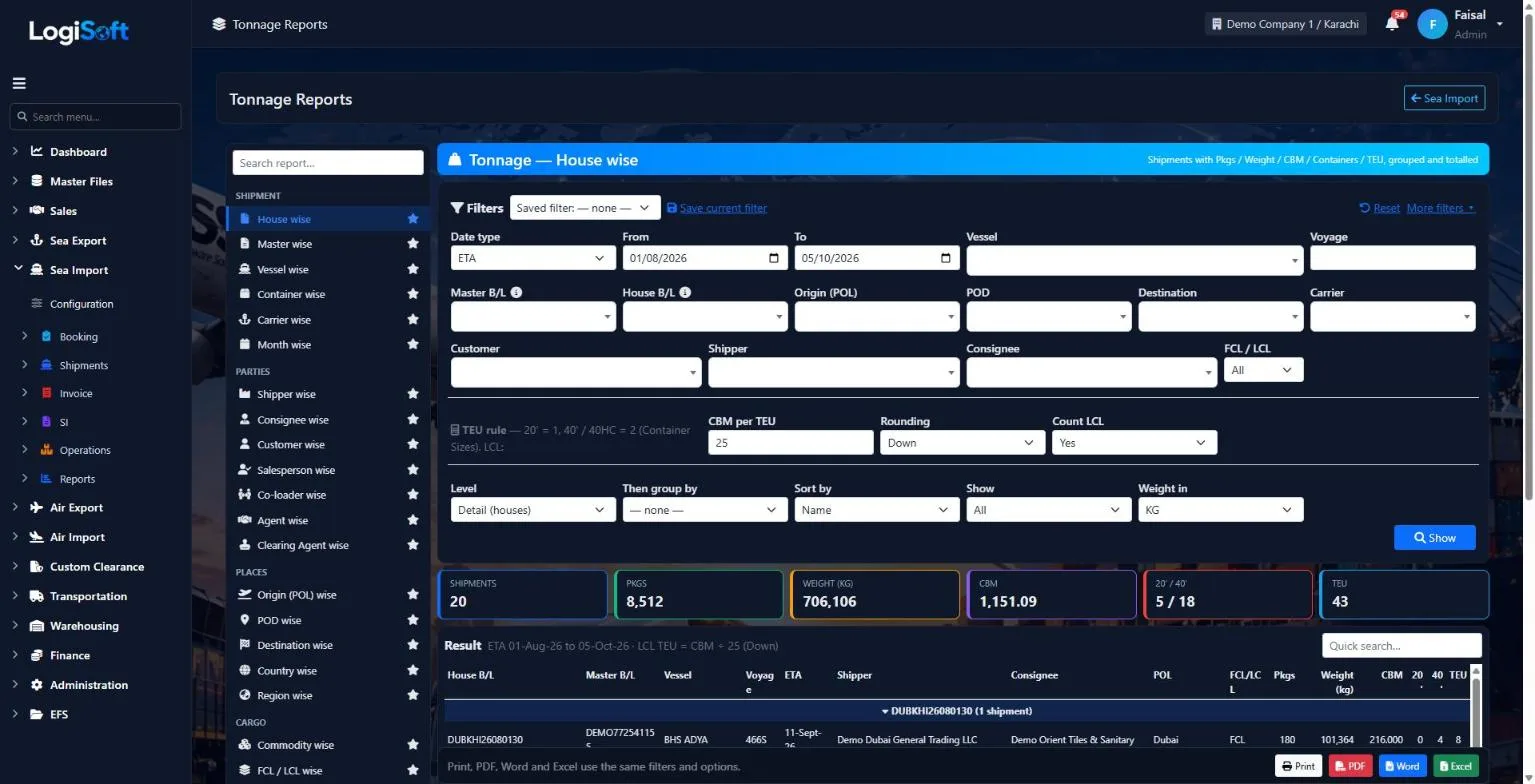Open the Level dropdown

[533, 510]
